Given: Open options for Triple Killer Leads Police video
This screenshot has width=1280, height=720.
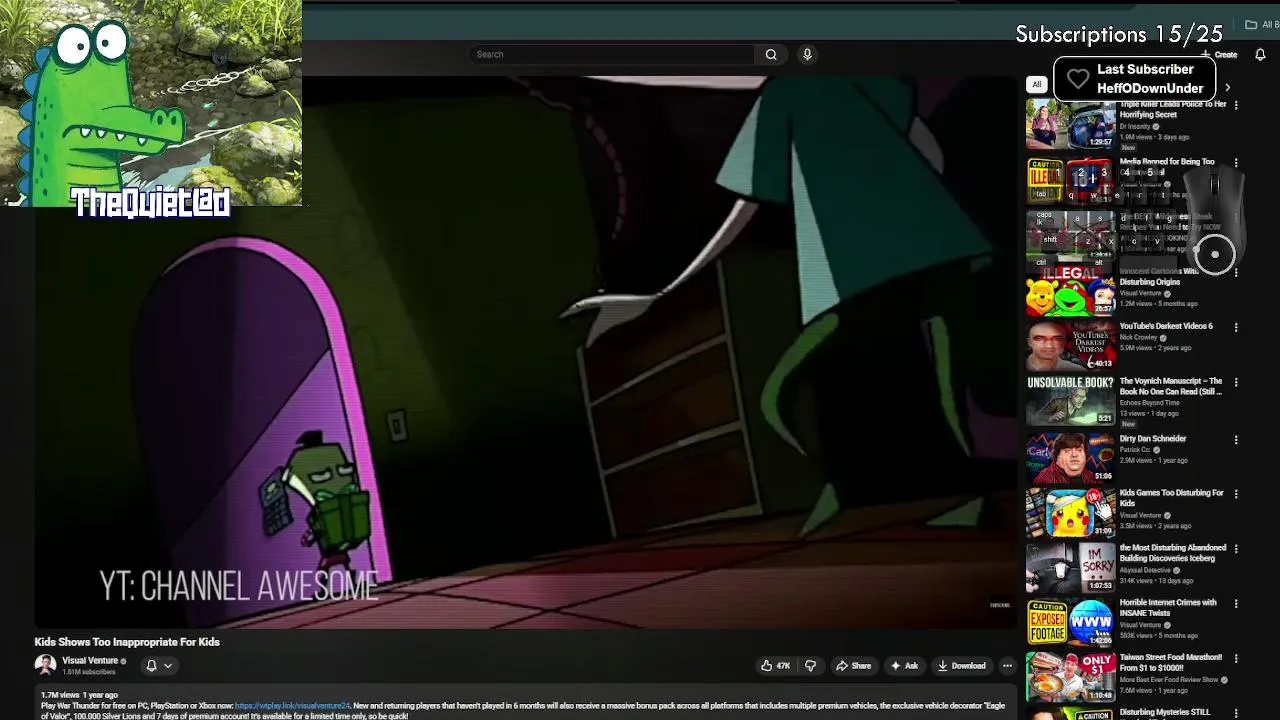Looking at the screenshot, I should tap(1236, 105).
